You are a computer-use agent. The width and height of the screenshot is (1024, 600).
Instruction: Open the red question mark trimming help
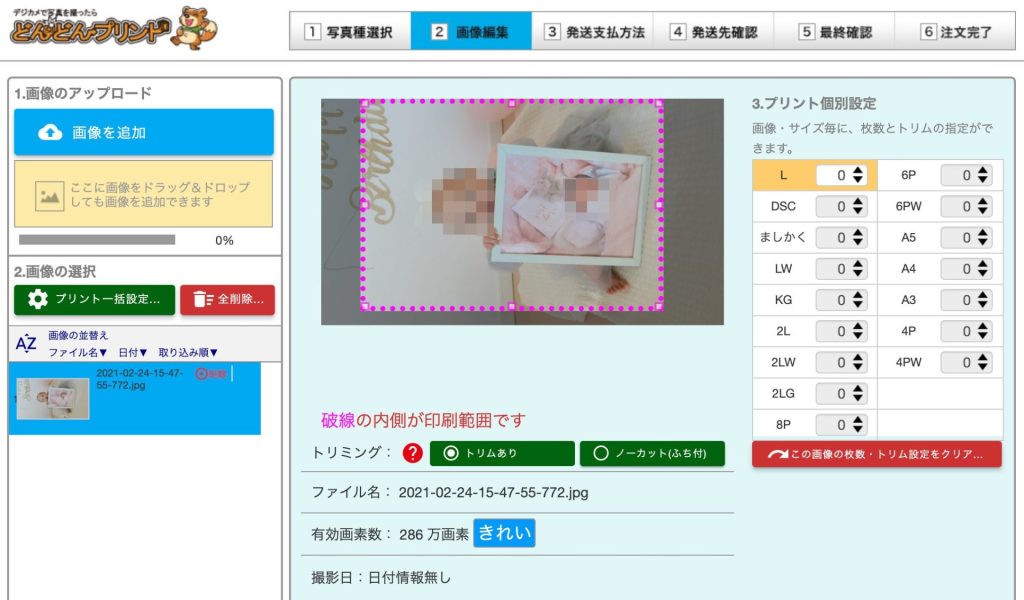pyautogui.click(x=413, y=453)
